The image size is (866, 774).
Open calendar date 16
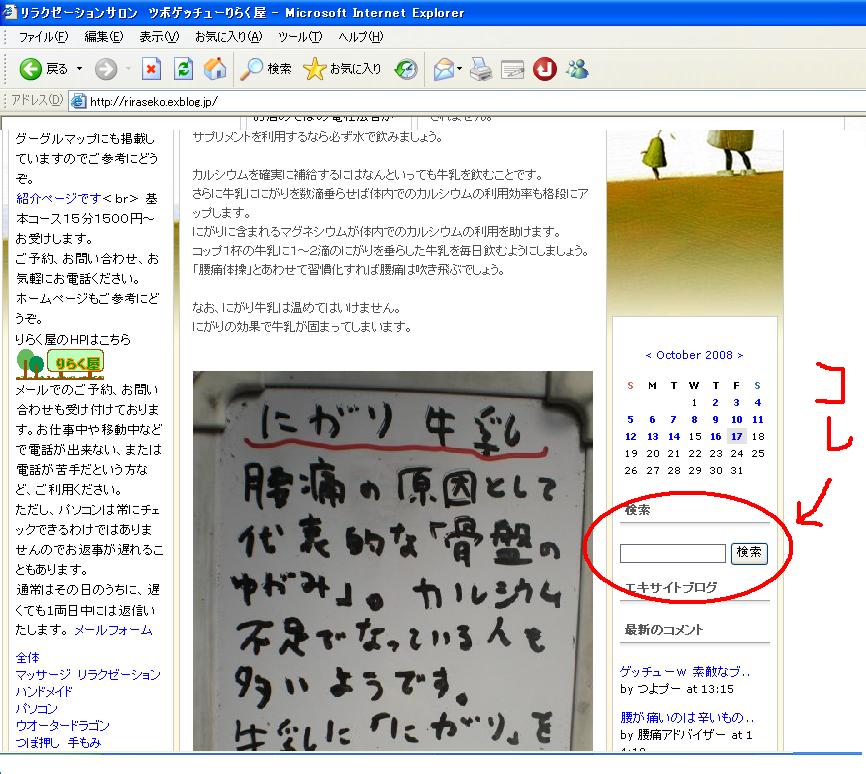click(x=716, y=436)
